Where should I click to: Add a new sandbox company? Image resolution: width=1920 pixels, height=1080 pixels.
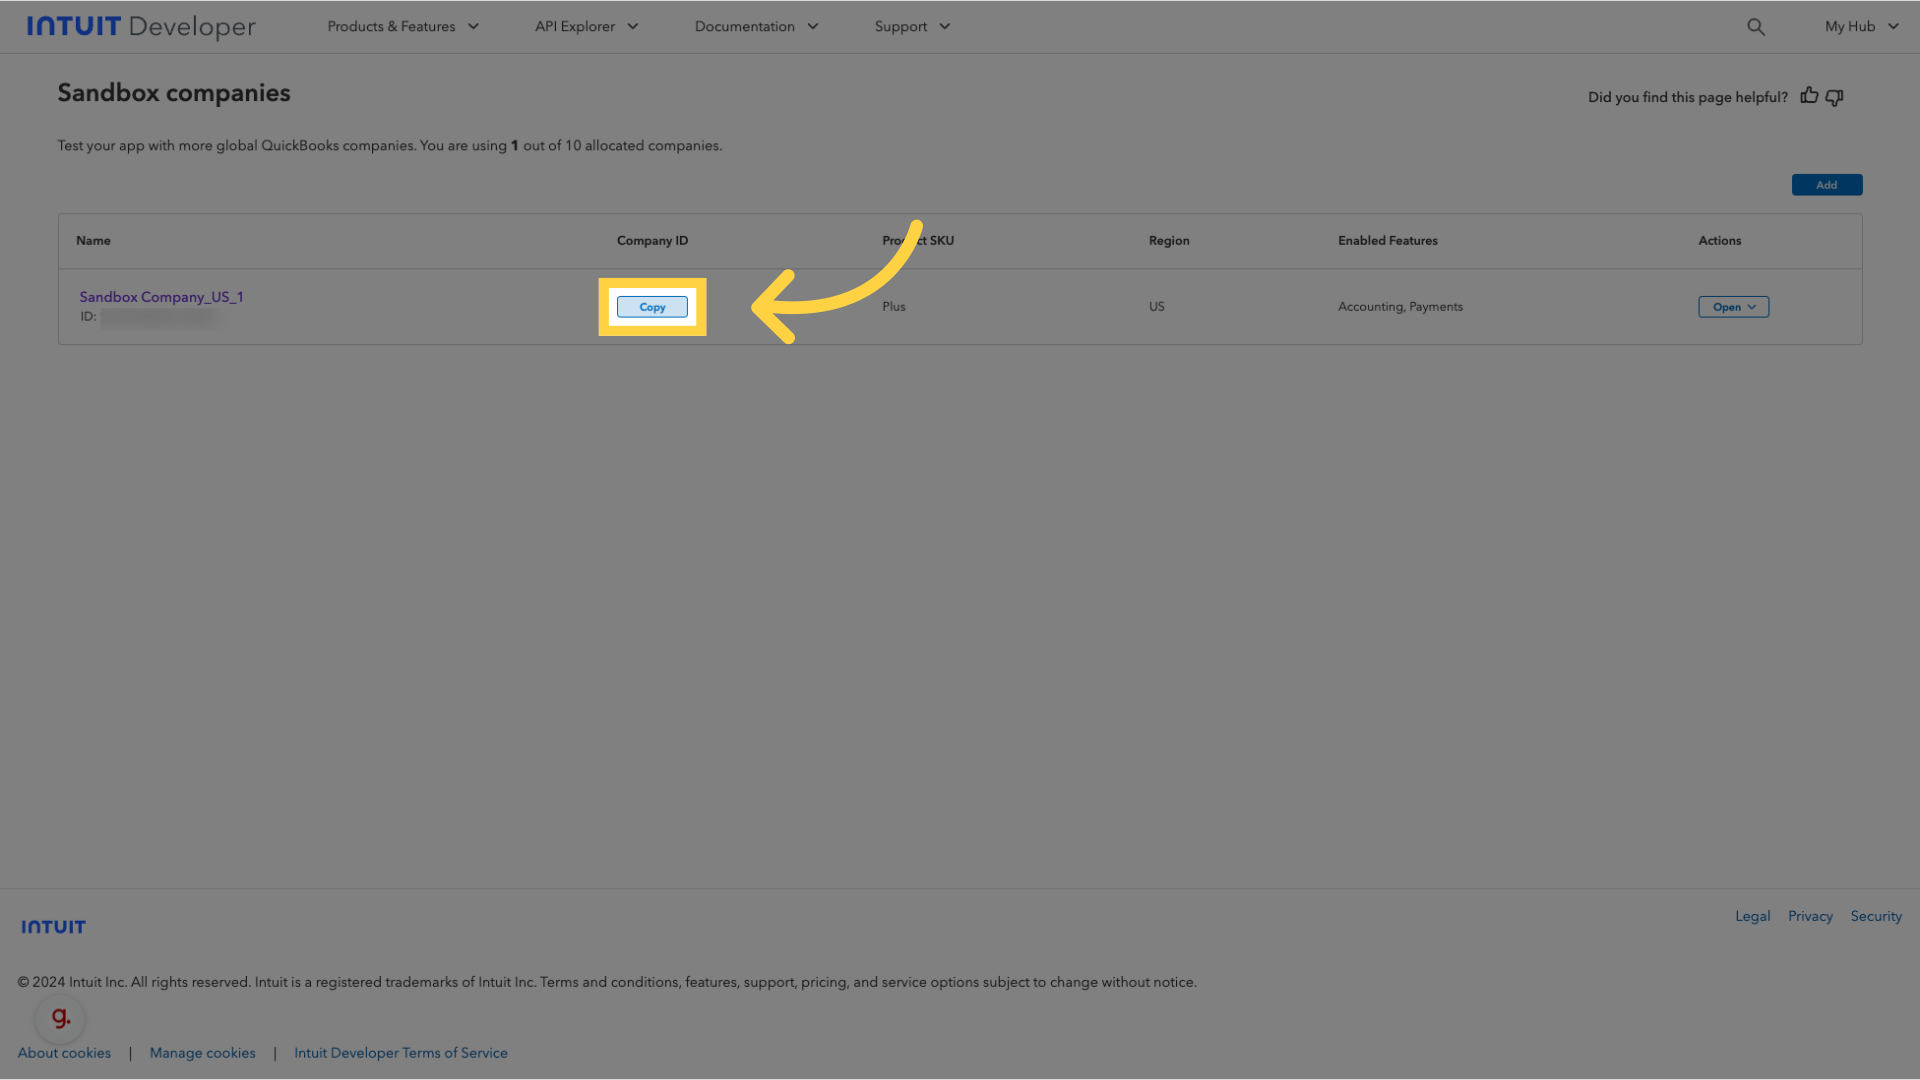tap(1826, 185)
